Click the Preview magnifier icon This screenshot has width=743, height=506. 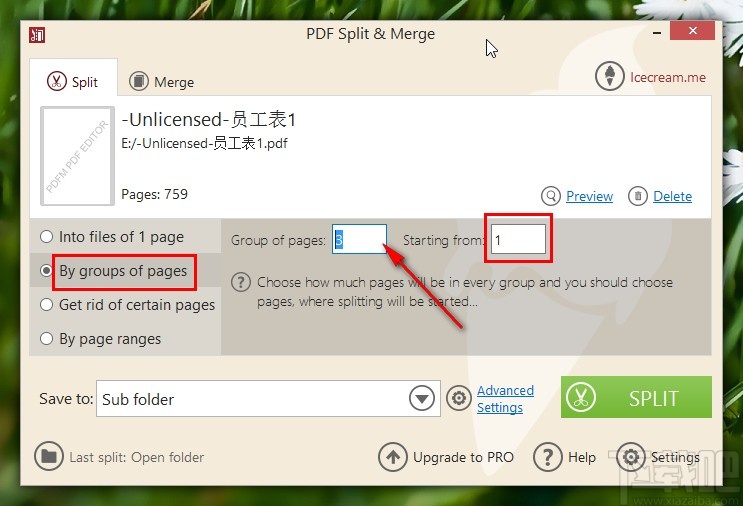551,196
